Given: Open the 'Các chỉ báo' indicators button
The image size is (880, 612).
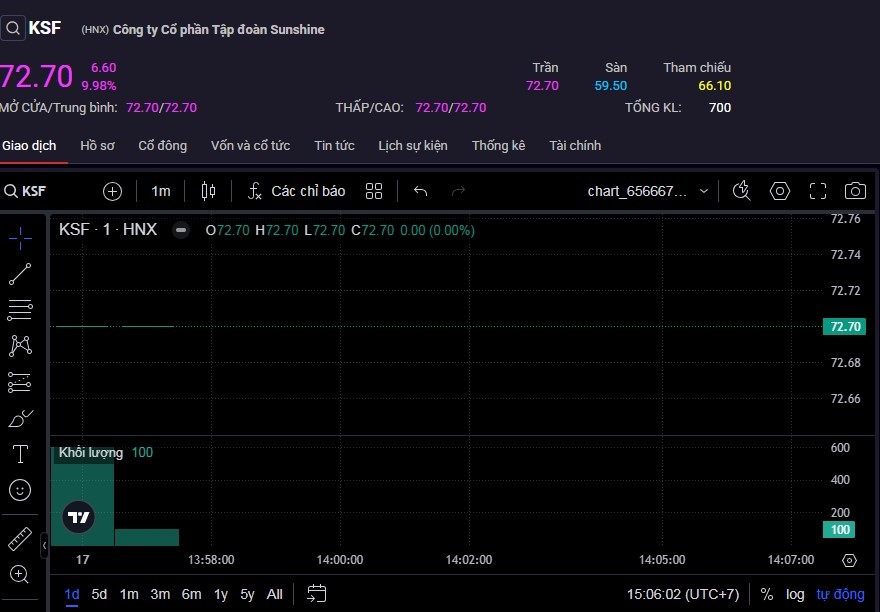Looking at the screenshot, I should (x=296, y=191).
